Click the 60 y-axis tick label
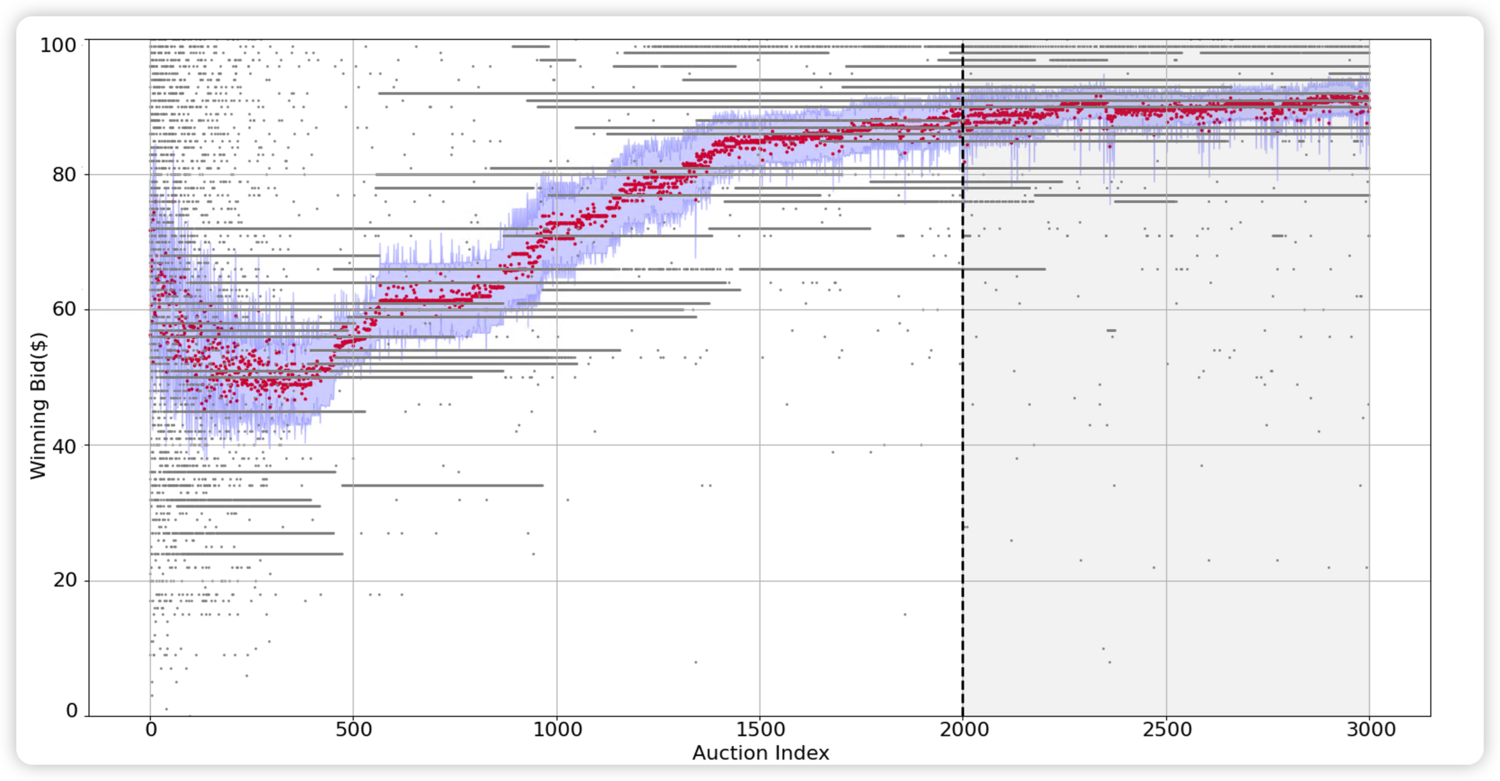This screenshot has height=781, width=1500. pos(66,310)
